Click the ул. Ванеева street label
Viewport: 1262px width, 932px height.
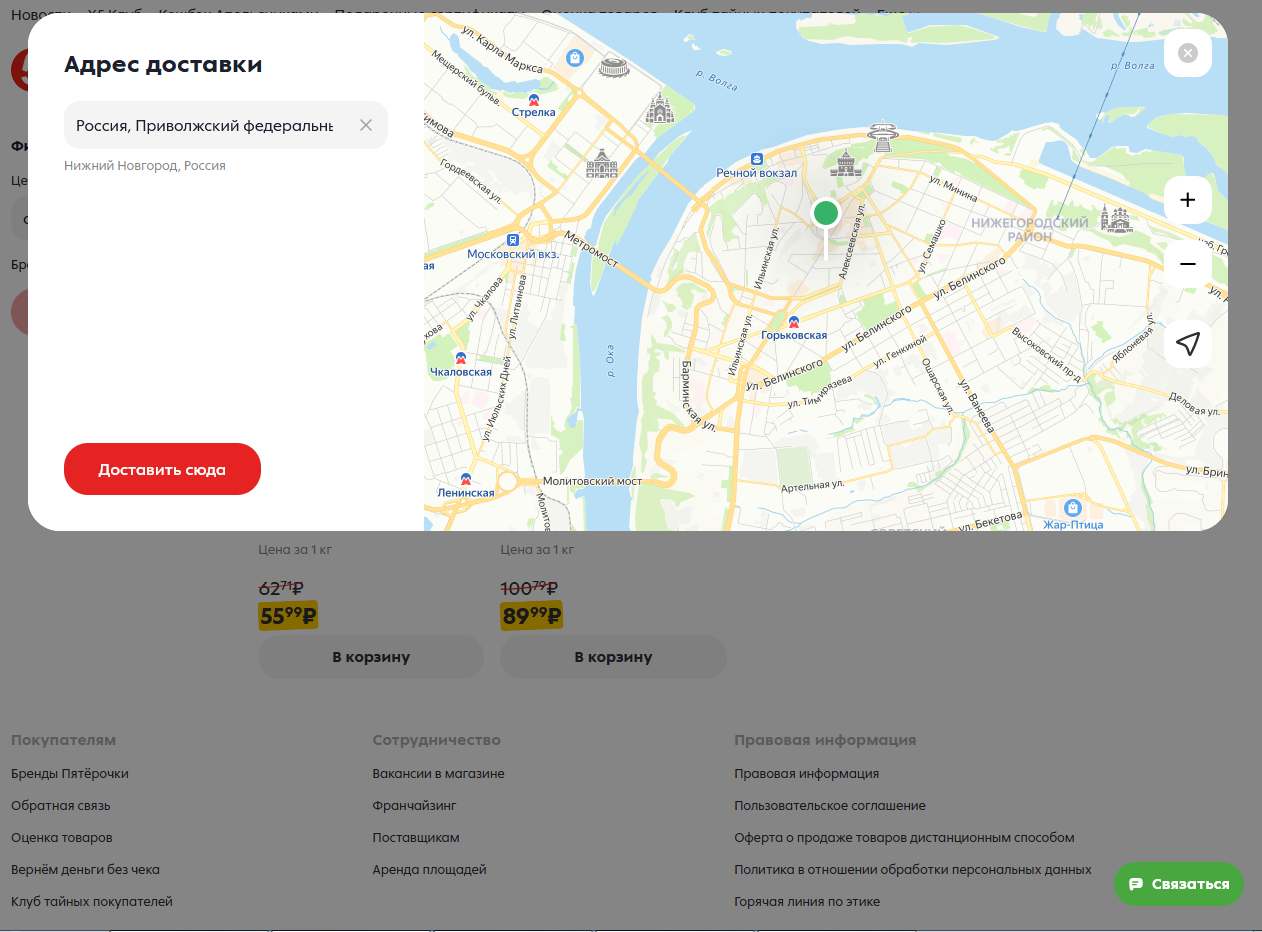tap(976, 405)
